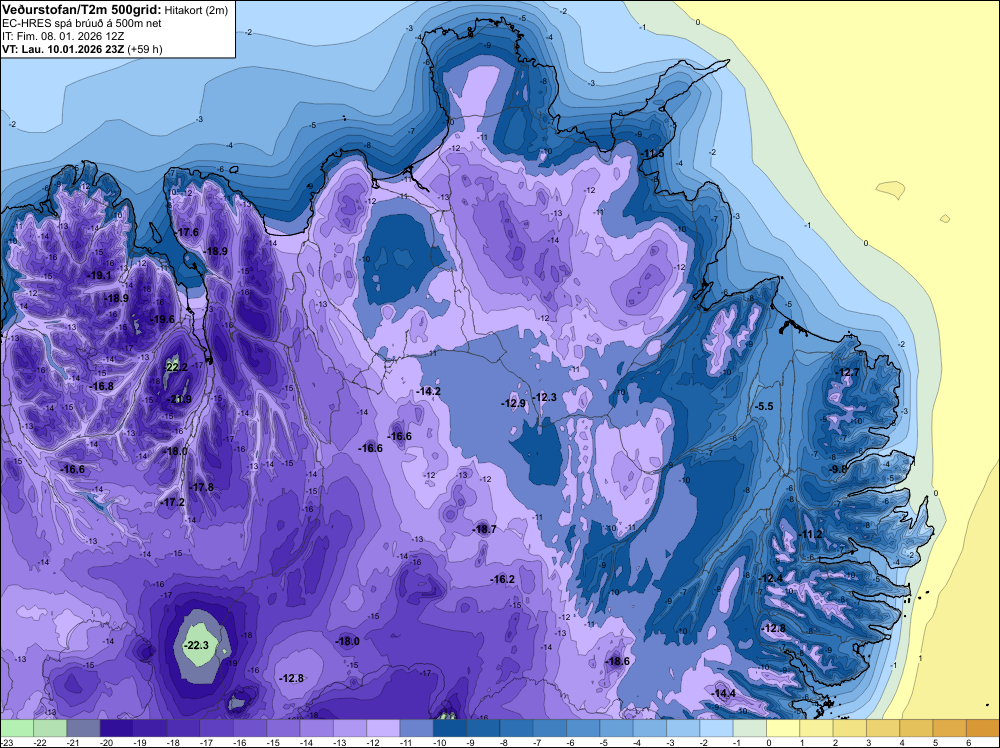The width and height of the screenshot is (1000, 748).
Task: Select the legend swatch between -16 and -15
Action: point(250,728)
